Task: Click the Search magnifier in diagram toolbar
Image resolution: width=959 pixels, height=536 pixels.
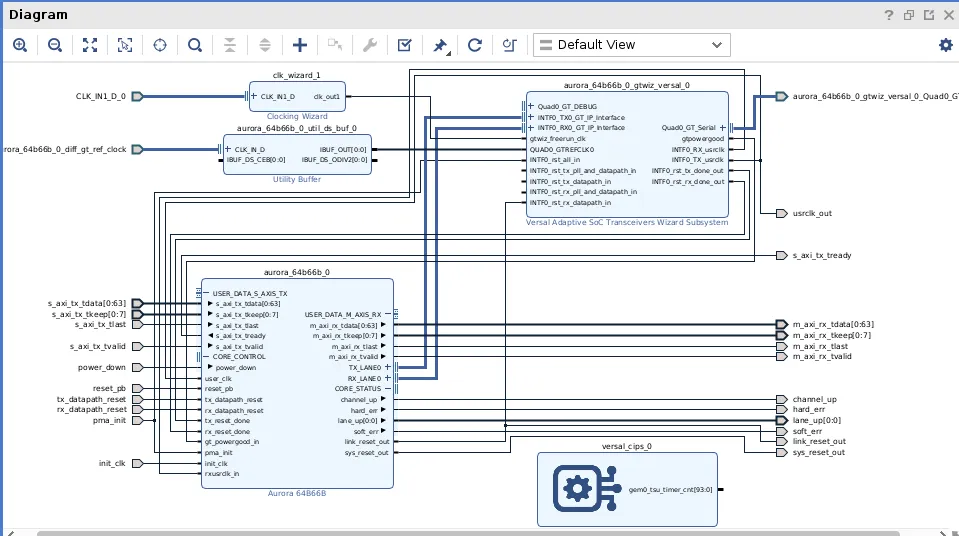Action: click(195, 45)
